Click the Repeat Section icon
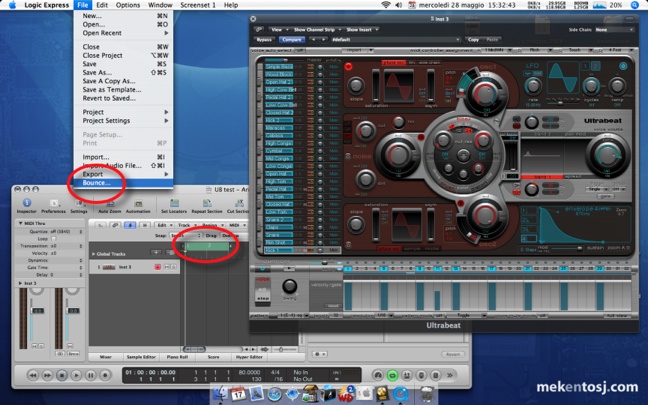Viewport: 648px width, 405px height. coord(207,205)
